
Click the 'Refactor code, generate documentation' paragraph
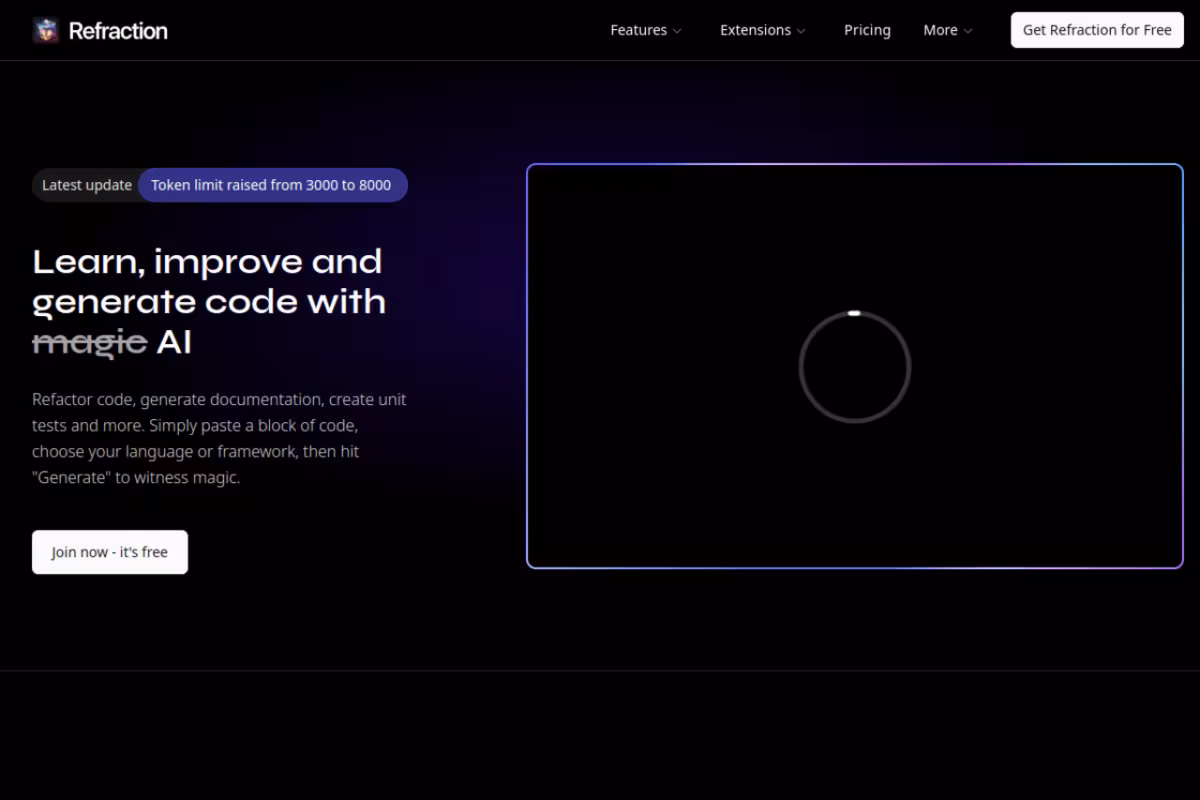pyautogui.click(x=219, y=438)
